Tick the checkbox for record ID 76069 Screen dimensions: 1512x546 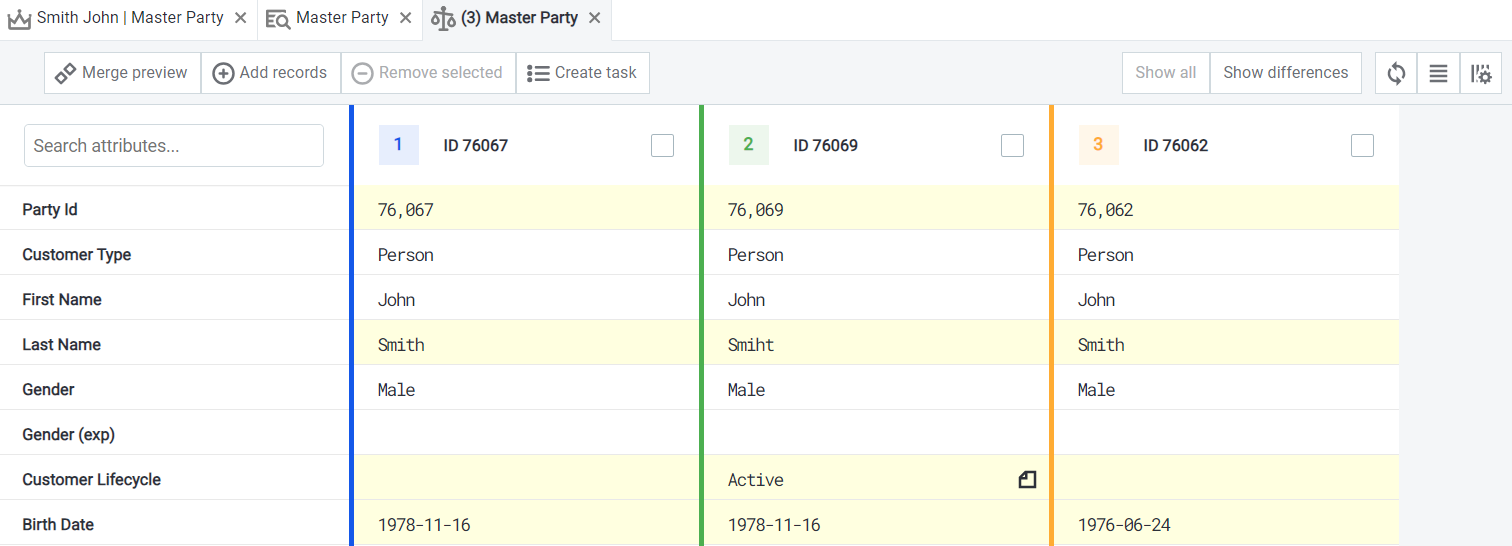click(1012, 146)
